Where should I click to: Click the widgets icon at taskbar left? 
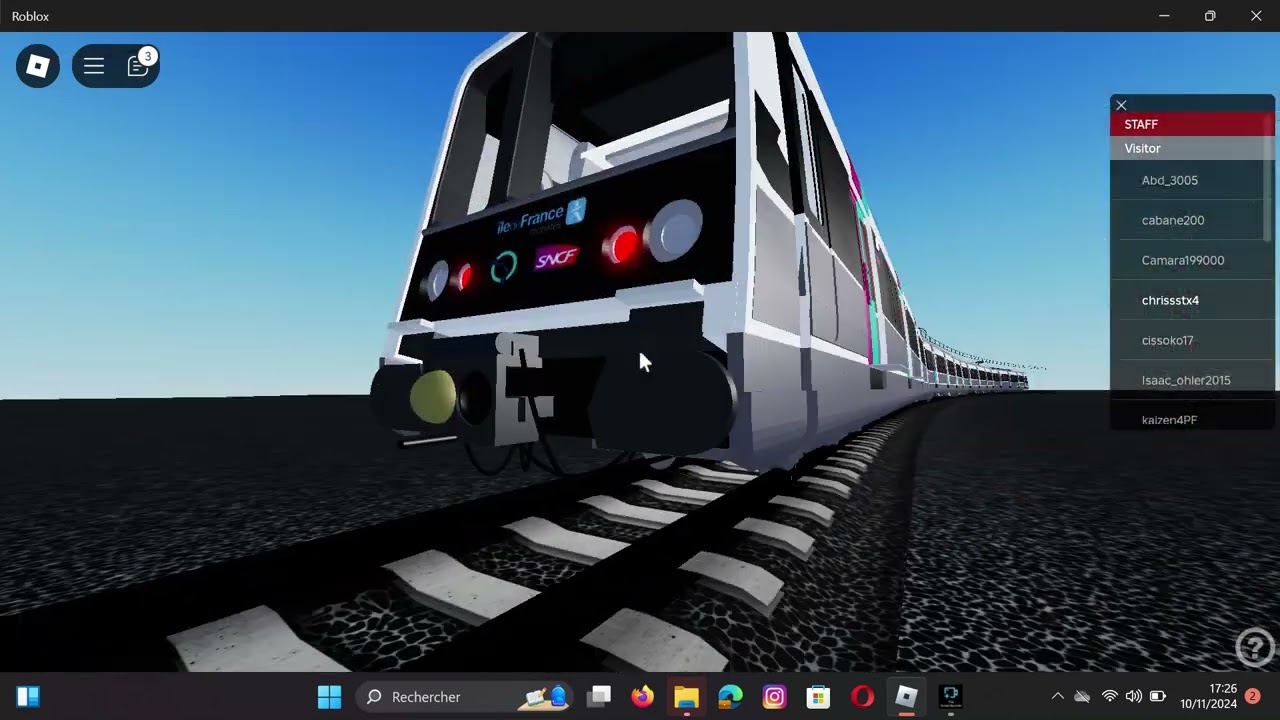[28, 696]
